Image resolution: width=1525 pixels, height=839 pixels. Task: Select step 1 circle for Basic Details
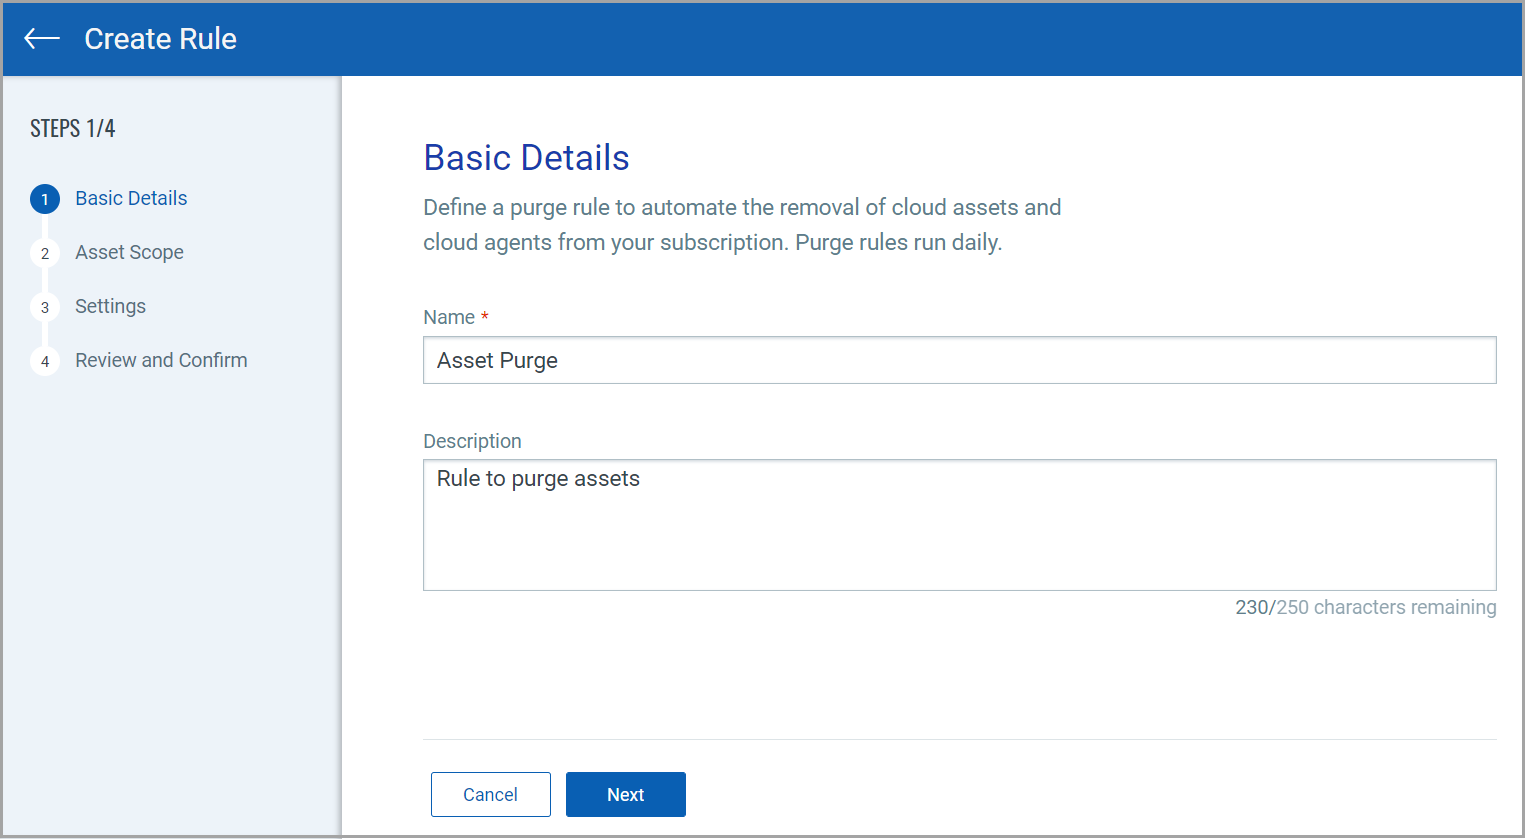[x=45, y=199]
